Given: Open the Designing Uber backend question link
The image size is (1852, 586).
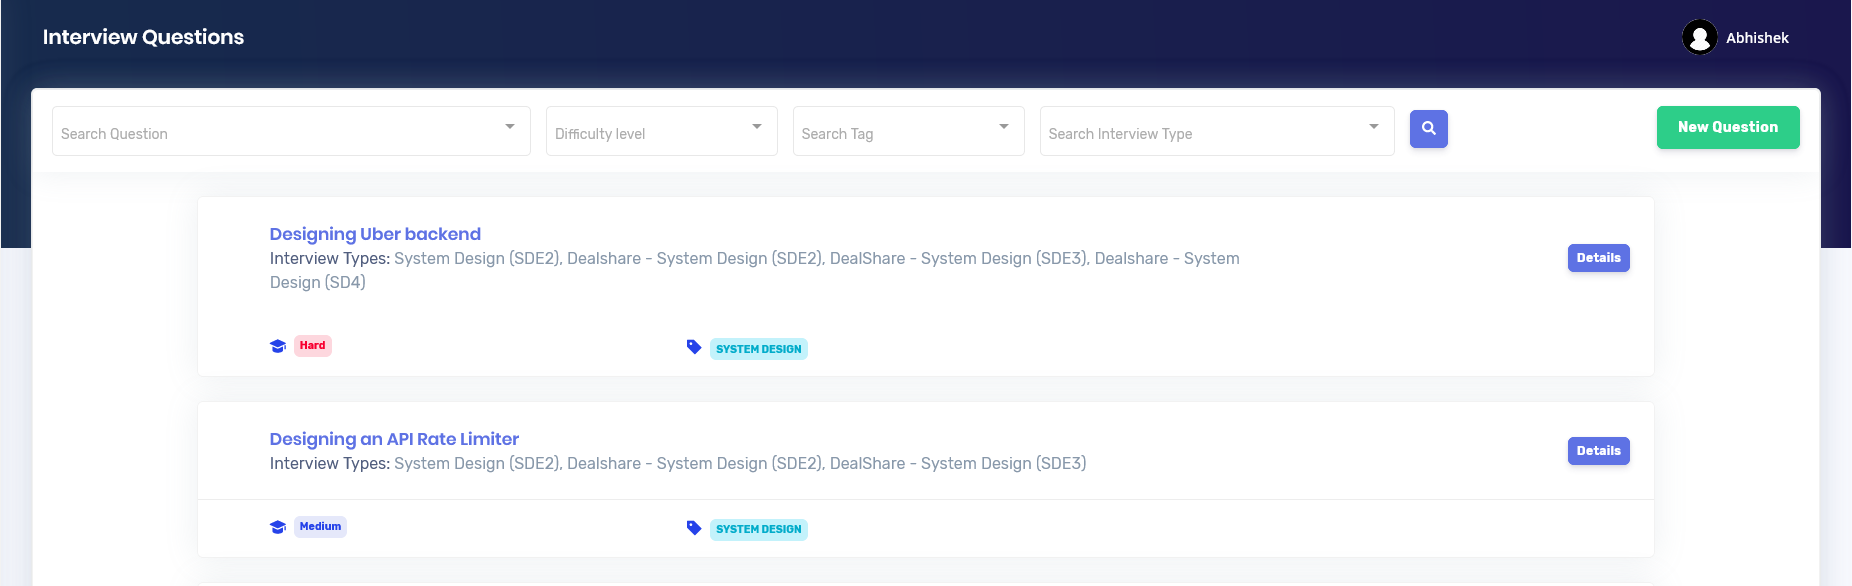Looking at the screenshot, I should pyautogui.click(x=375, y=234).
